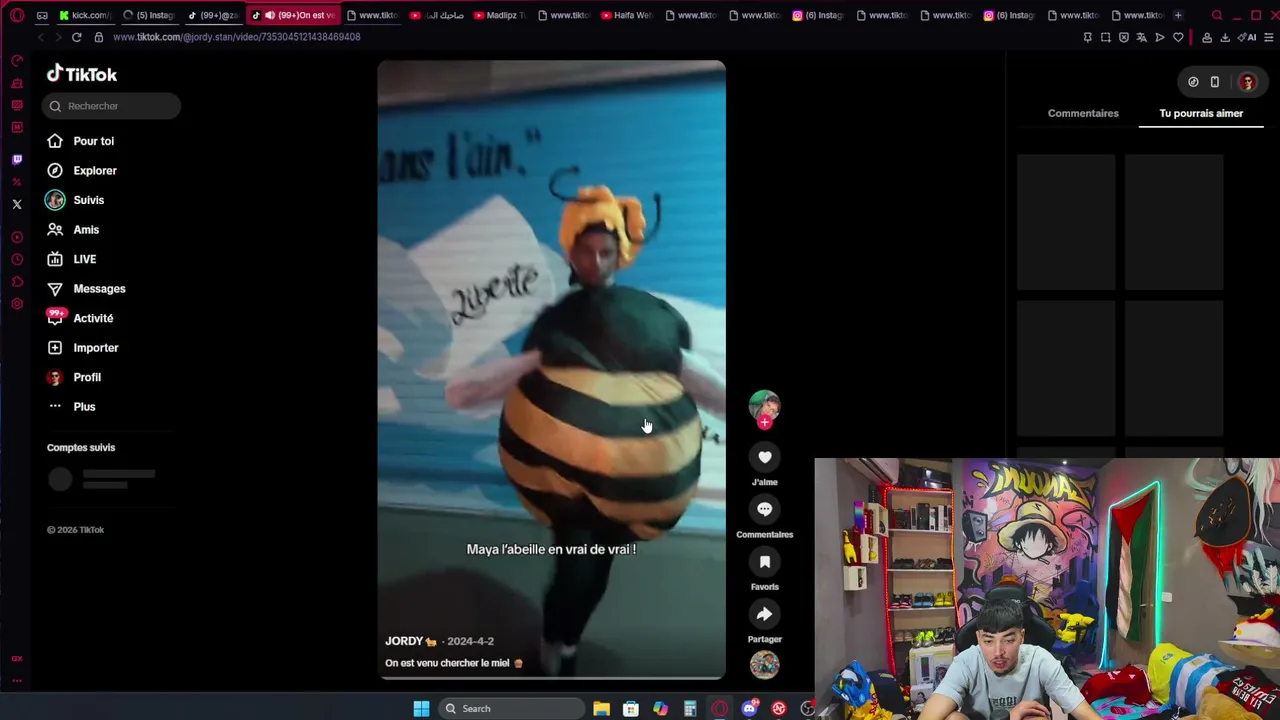Like the video with J'aime heart
The image size is (1280, 720).
[765, 457]
